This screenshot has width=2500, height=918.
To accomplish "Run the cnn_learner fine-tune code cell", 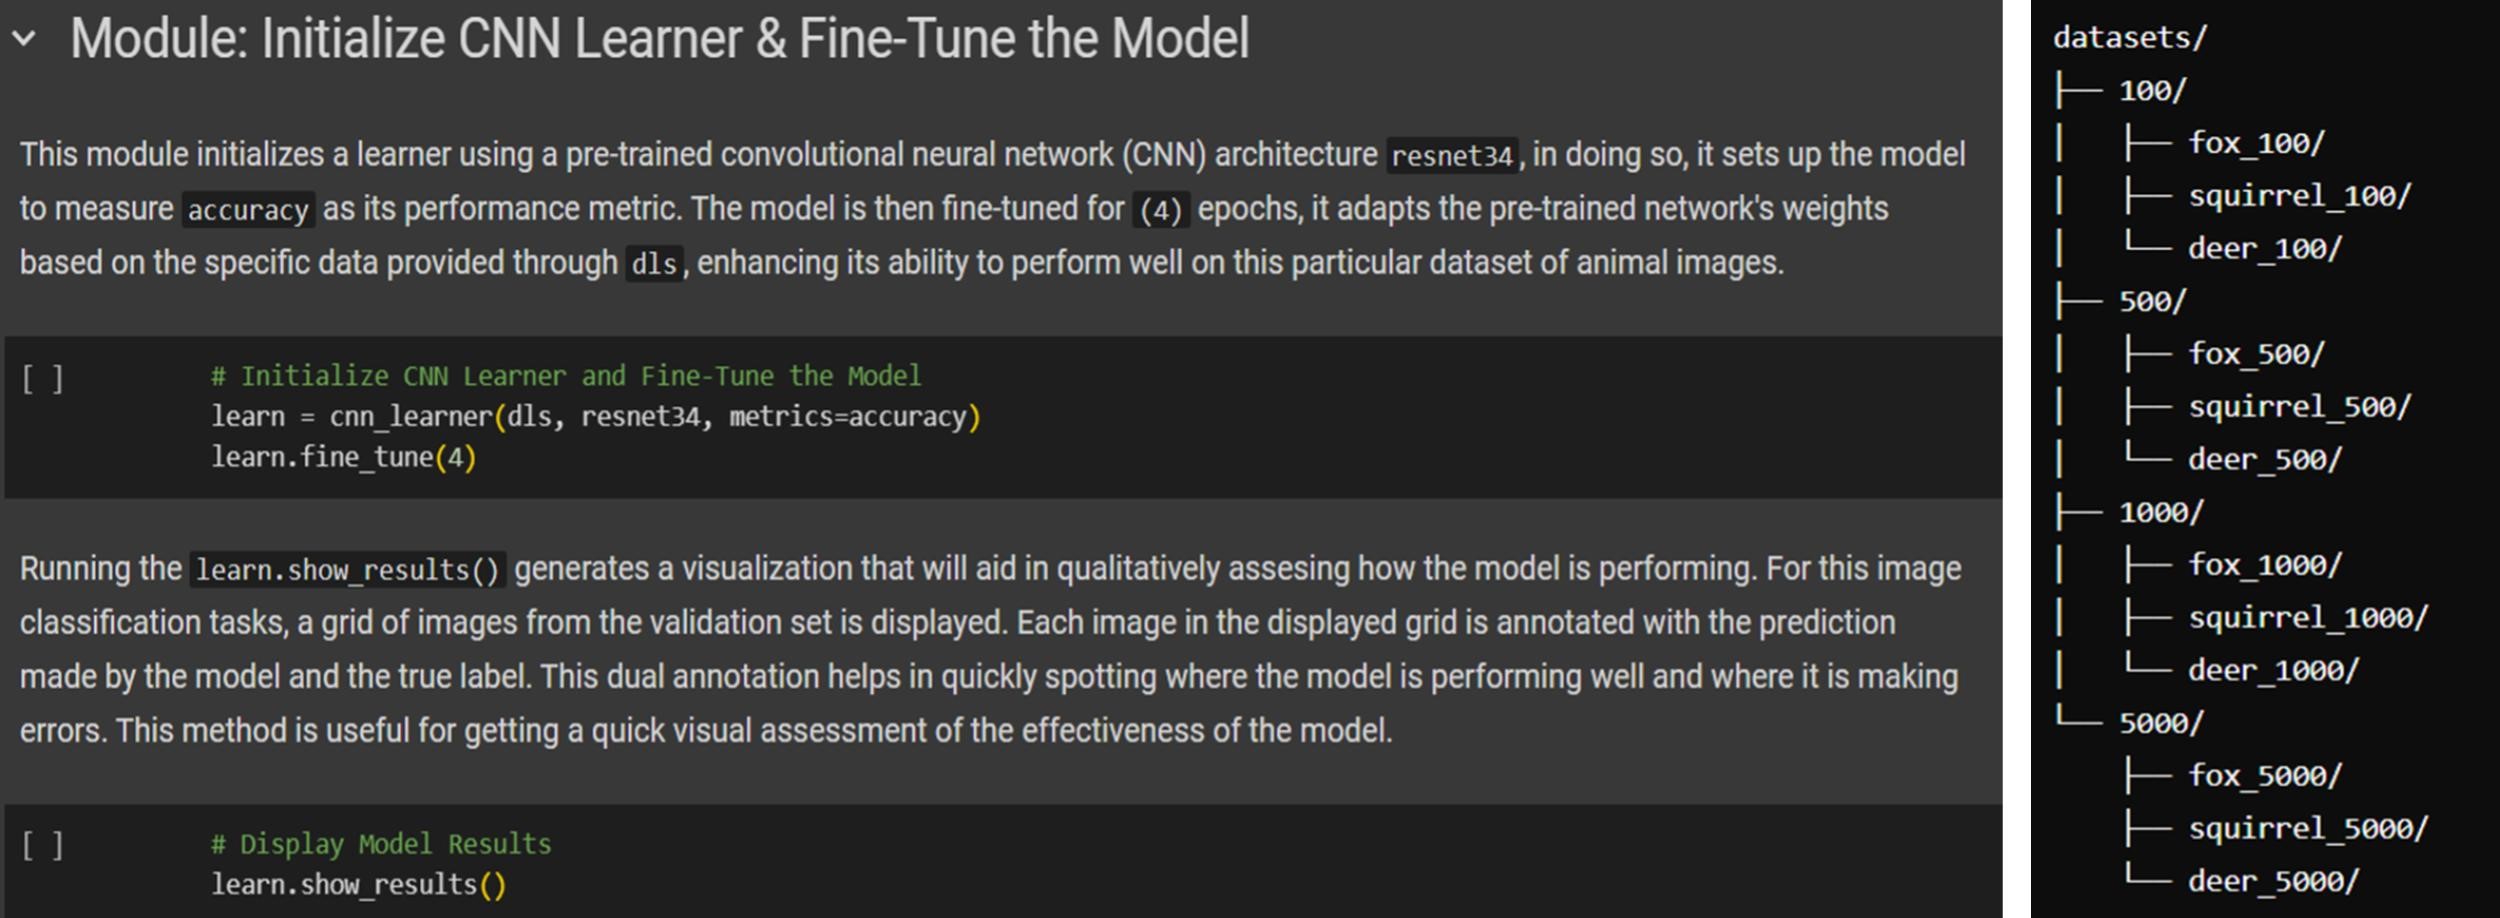I will pos(43,379).
